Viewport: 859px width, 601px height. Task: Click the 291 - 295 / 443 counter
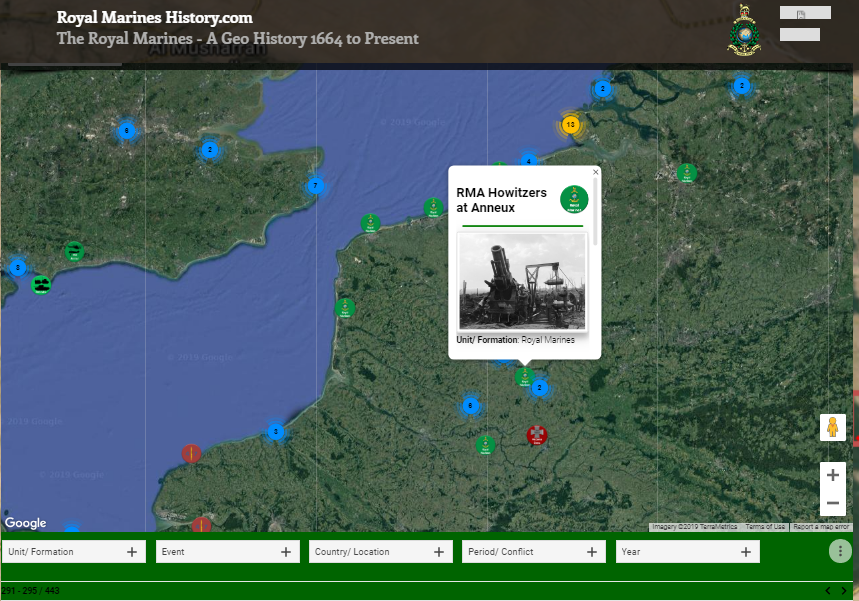30,591
